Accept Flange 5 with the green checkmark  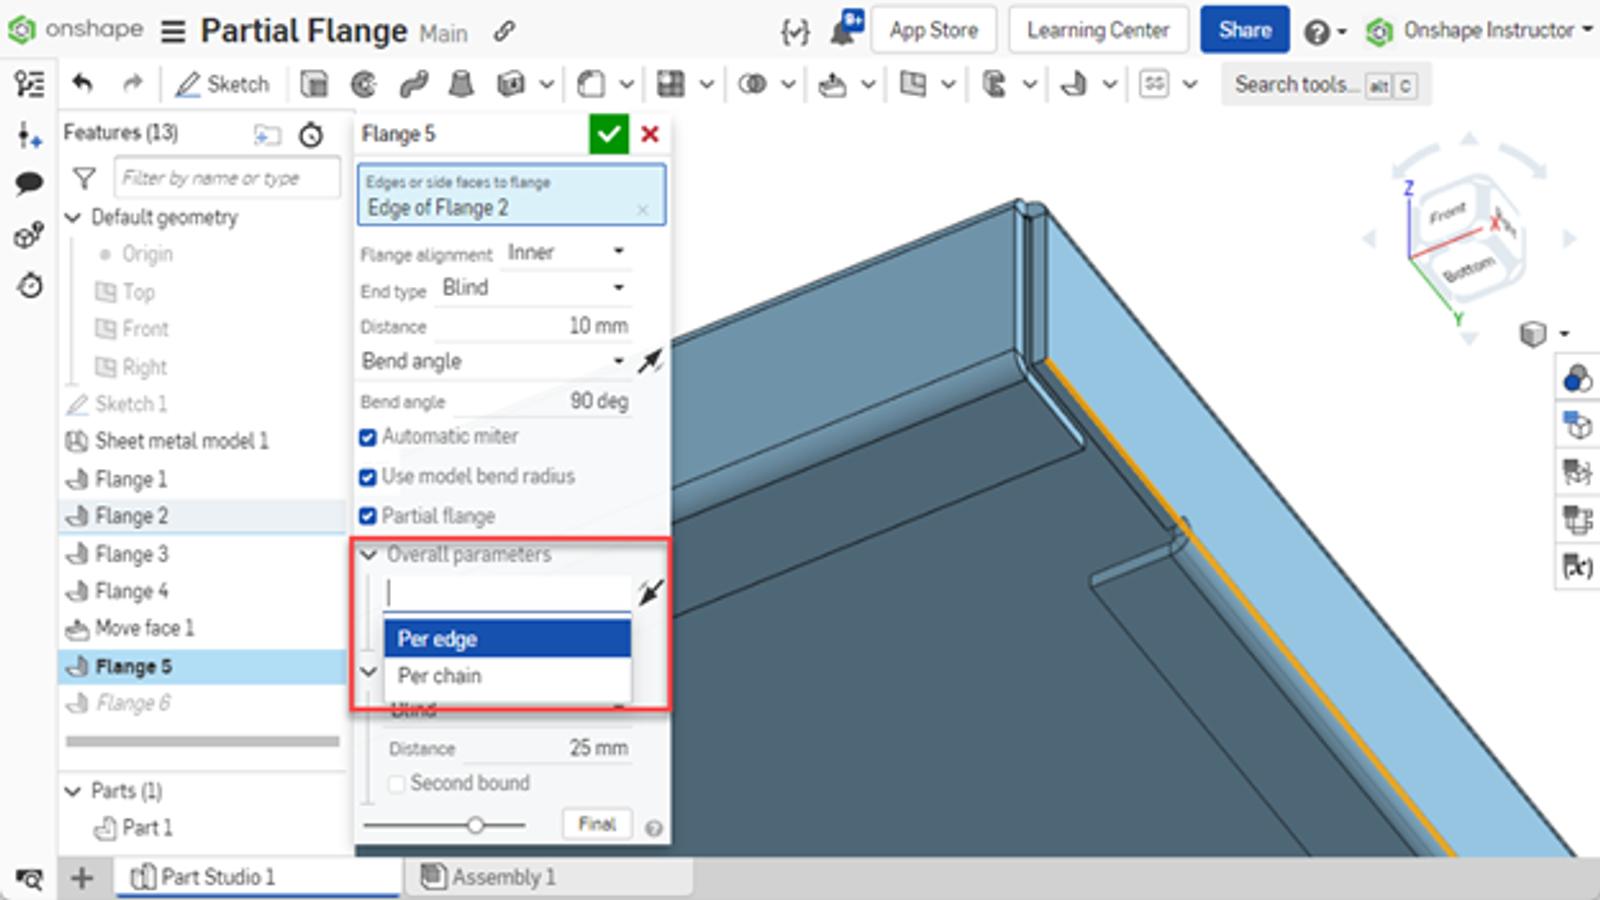point(610,133)
